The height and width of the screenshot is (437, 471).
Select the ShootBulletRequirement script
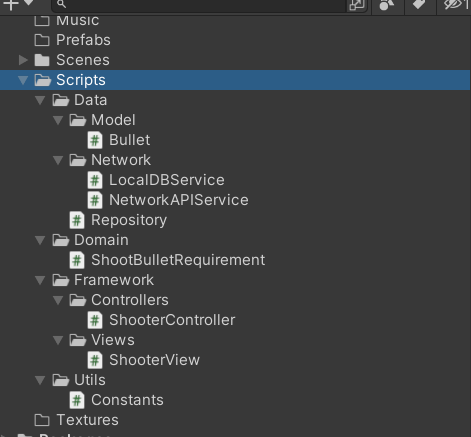(x=167, y=260)
